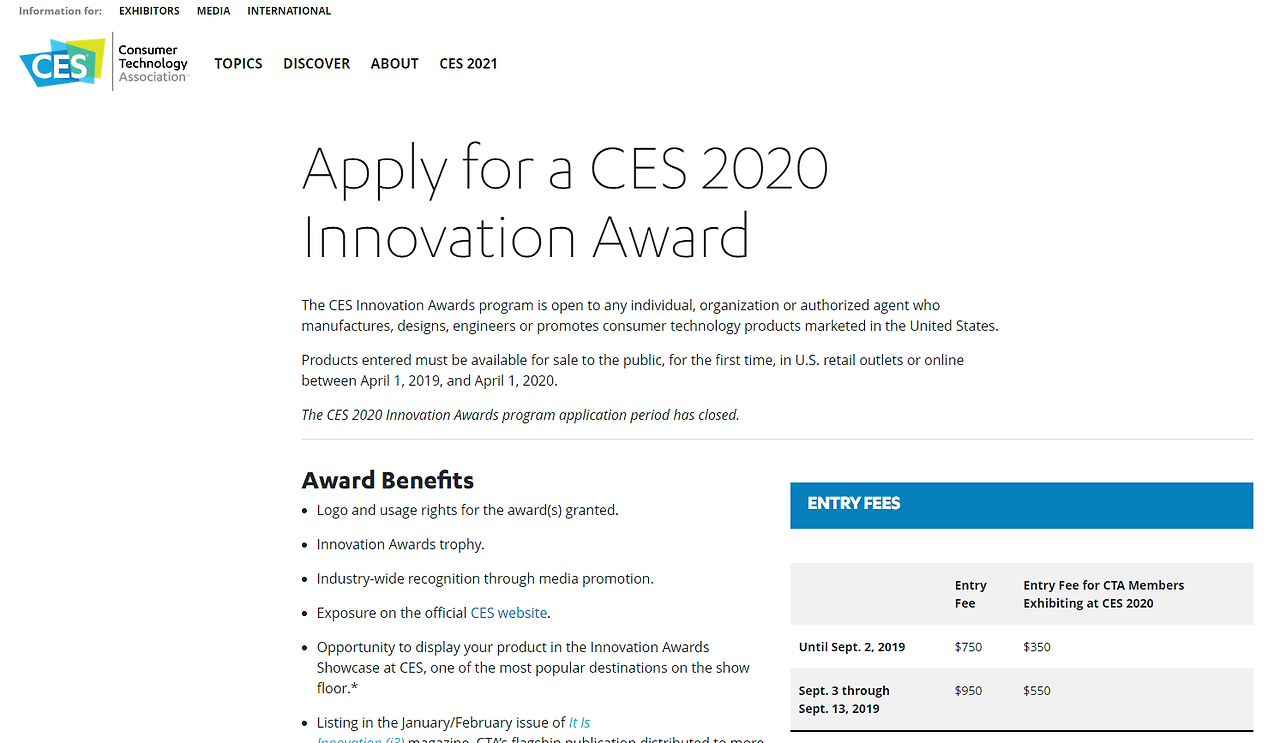Select the $350 CTA member fee cell
1280x743 pixels.
pyautogui.click(x=1037, y=647)
